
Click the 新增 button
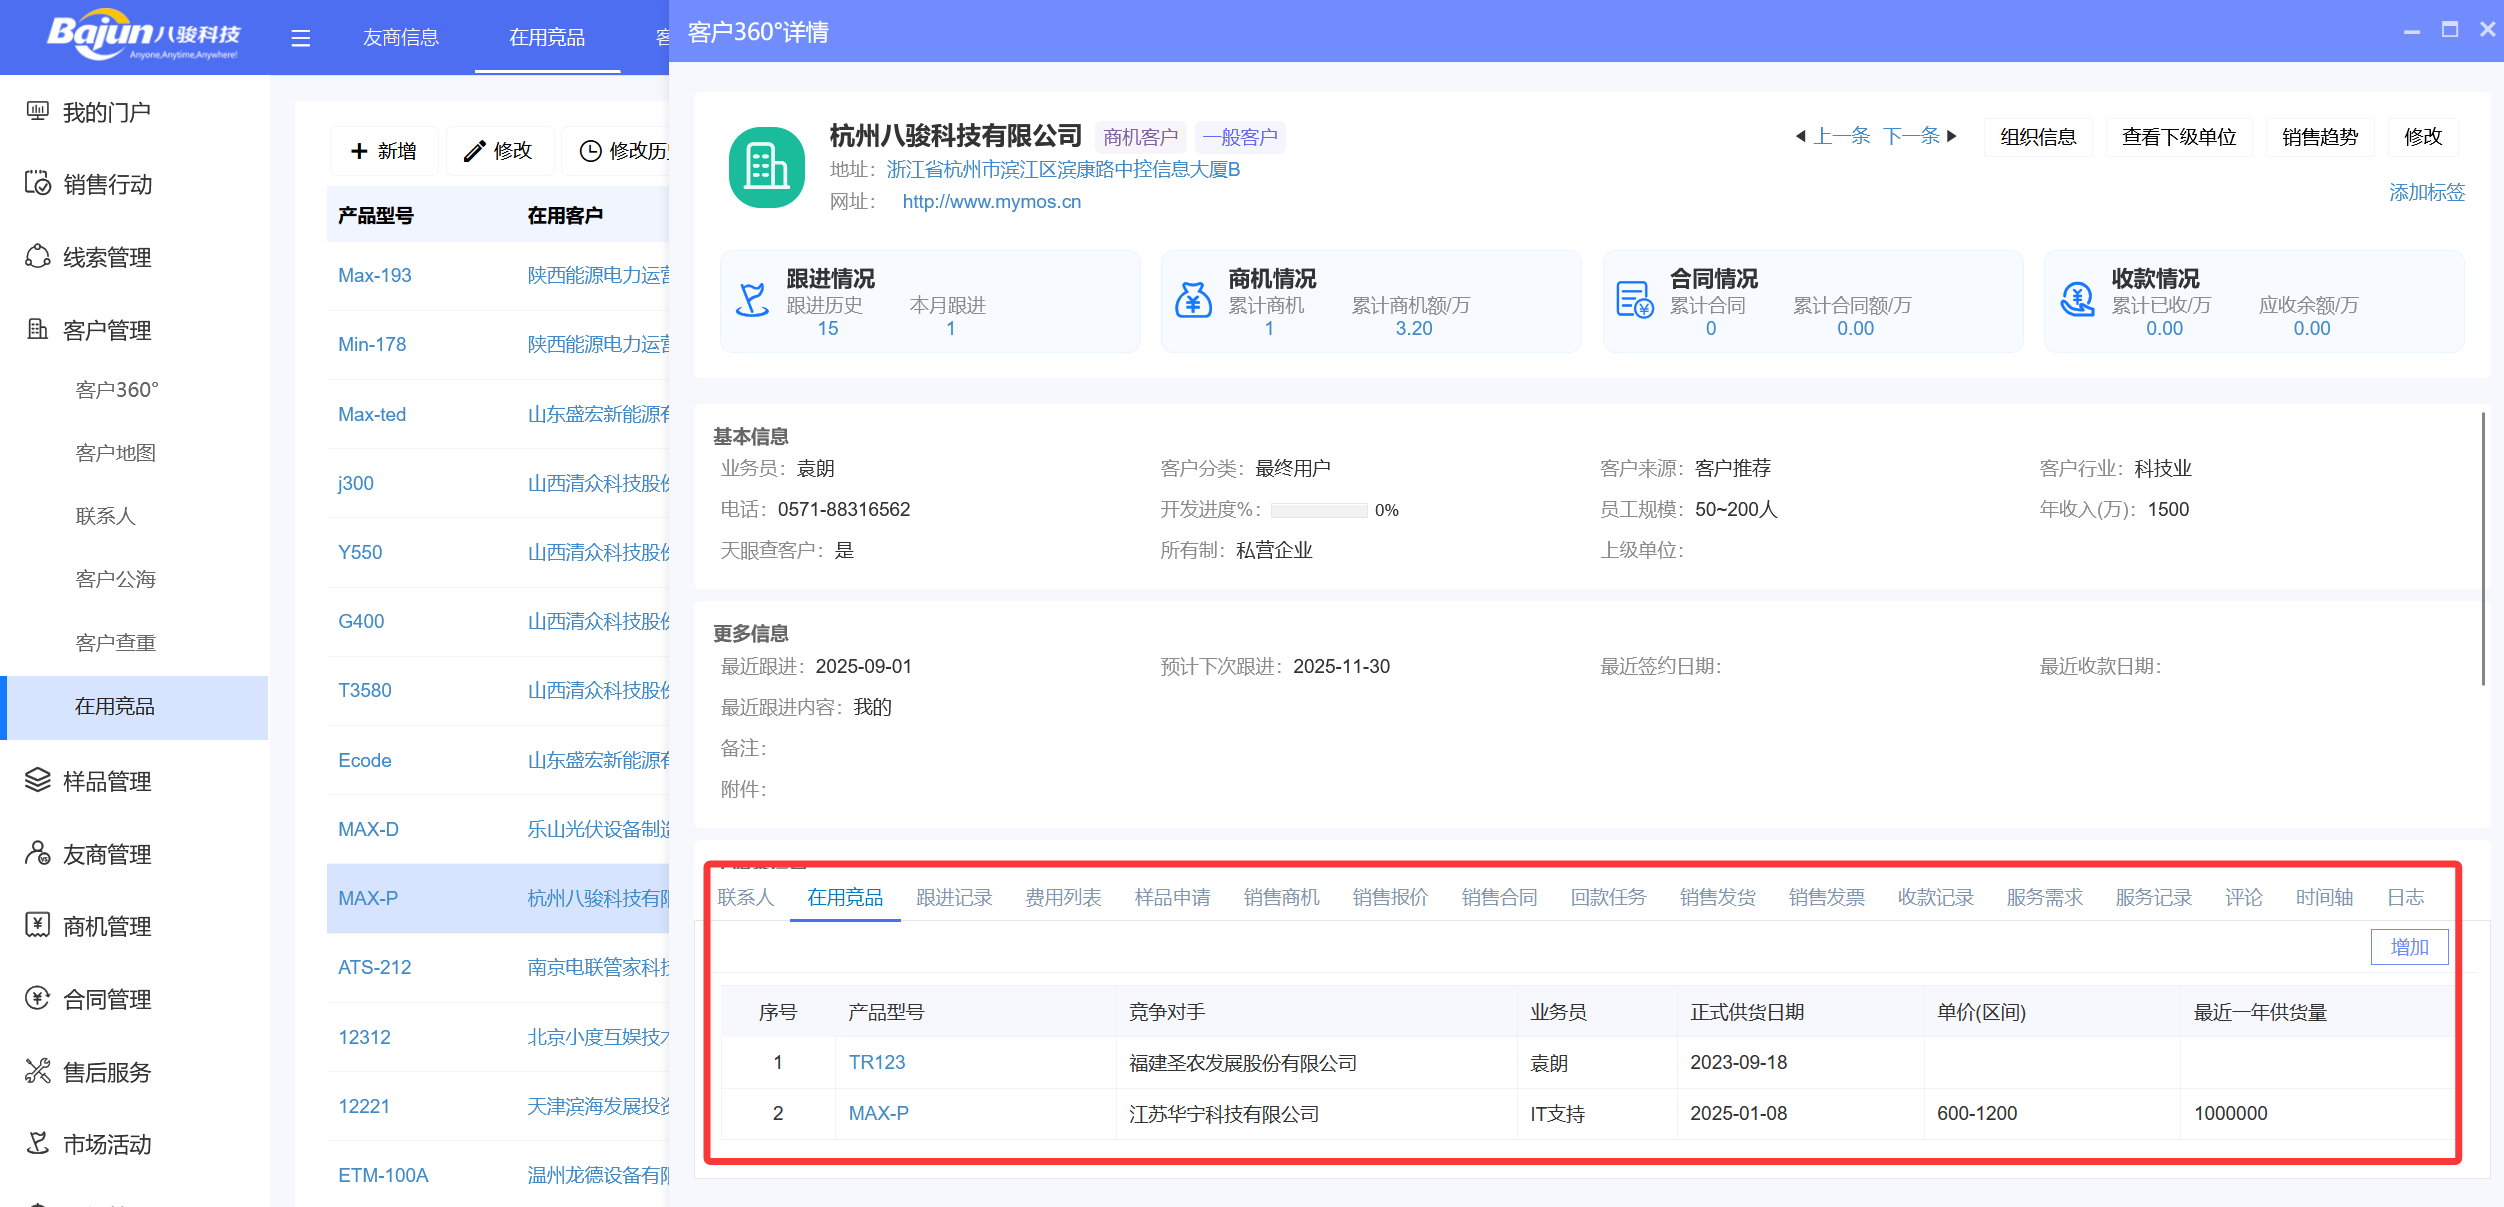384,150
